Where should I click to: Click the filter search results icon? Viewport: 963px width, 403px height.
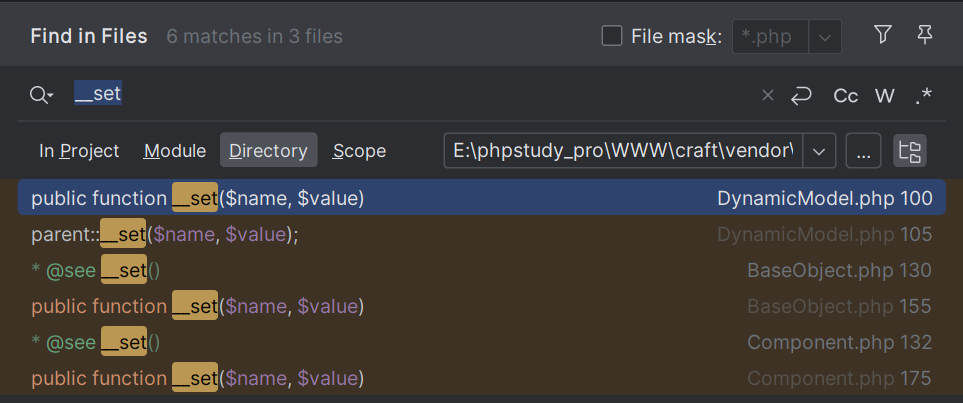[x=882, y=36]
